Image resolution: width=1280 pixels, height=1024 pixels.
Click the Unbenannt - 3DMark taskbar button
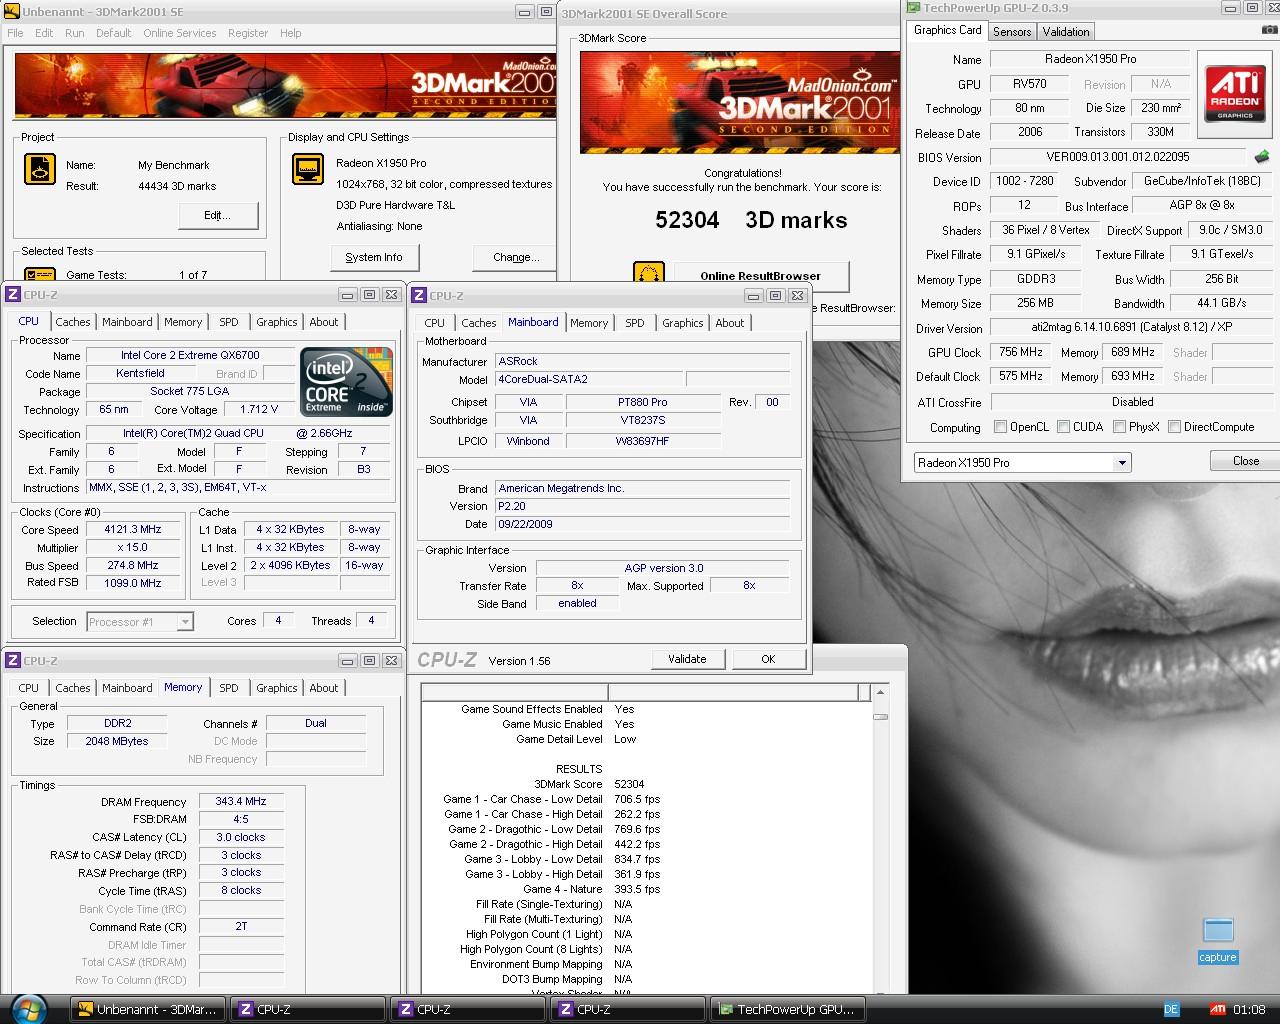click(148, 1010)
